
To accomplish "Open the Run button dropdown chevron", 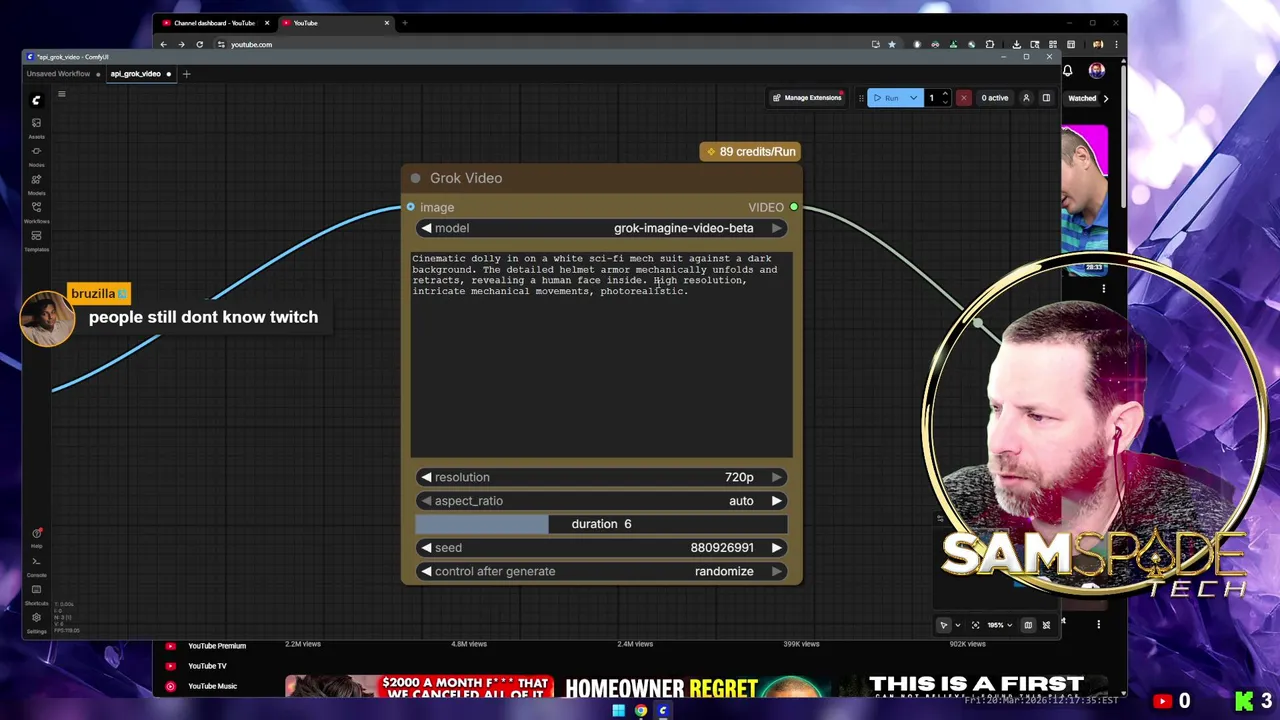I will tap(913, 98).
